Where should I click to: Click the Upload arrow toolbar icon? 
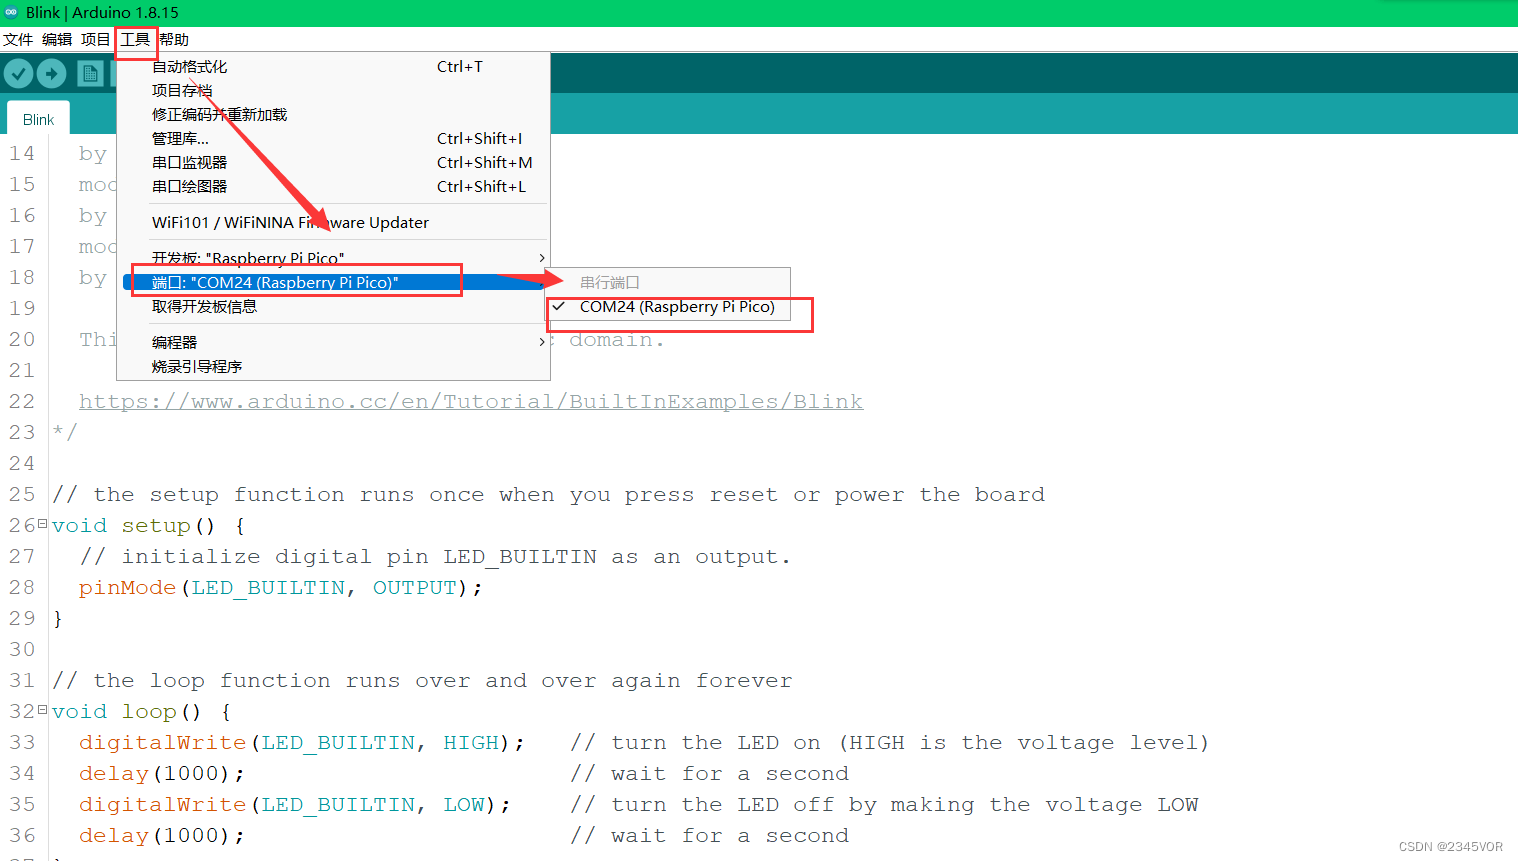(51, 74)
